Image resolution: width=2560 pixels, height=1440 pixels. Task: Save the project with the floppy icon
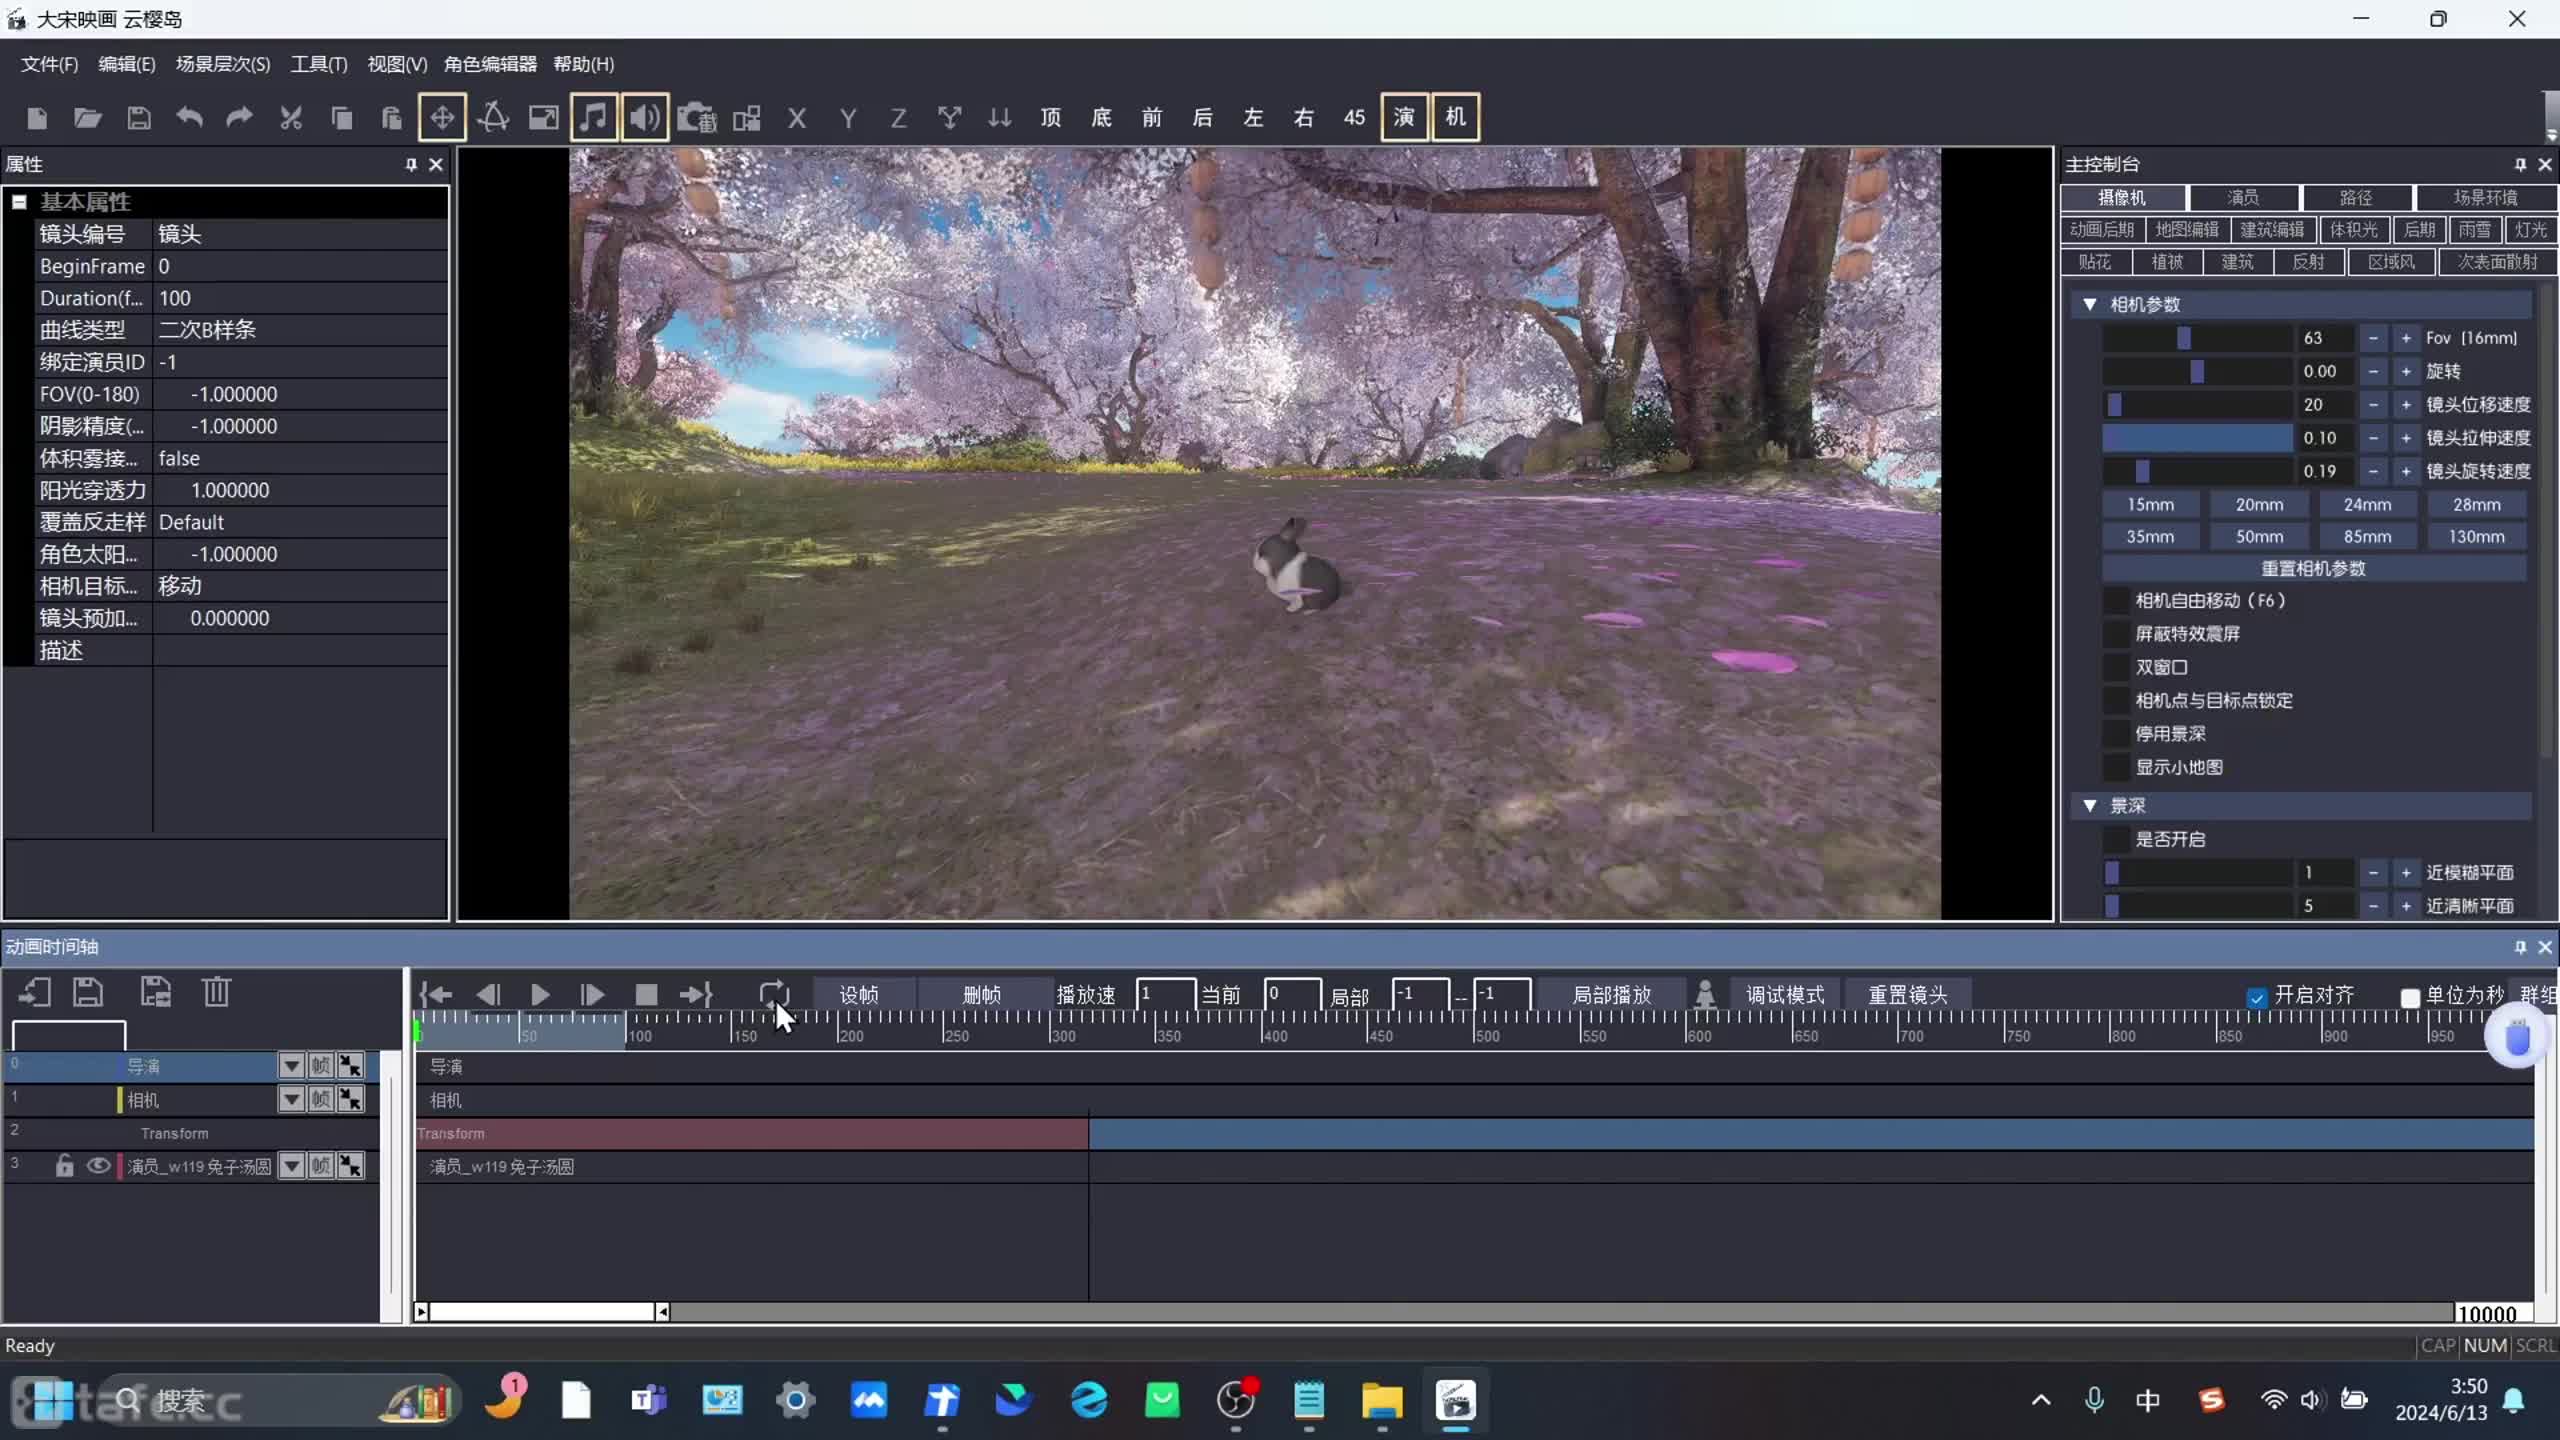tap(139, 118)
